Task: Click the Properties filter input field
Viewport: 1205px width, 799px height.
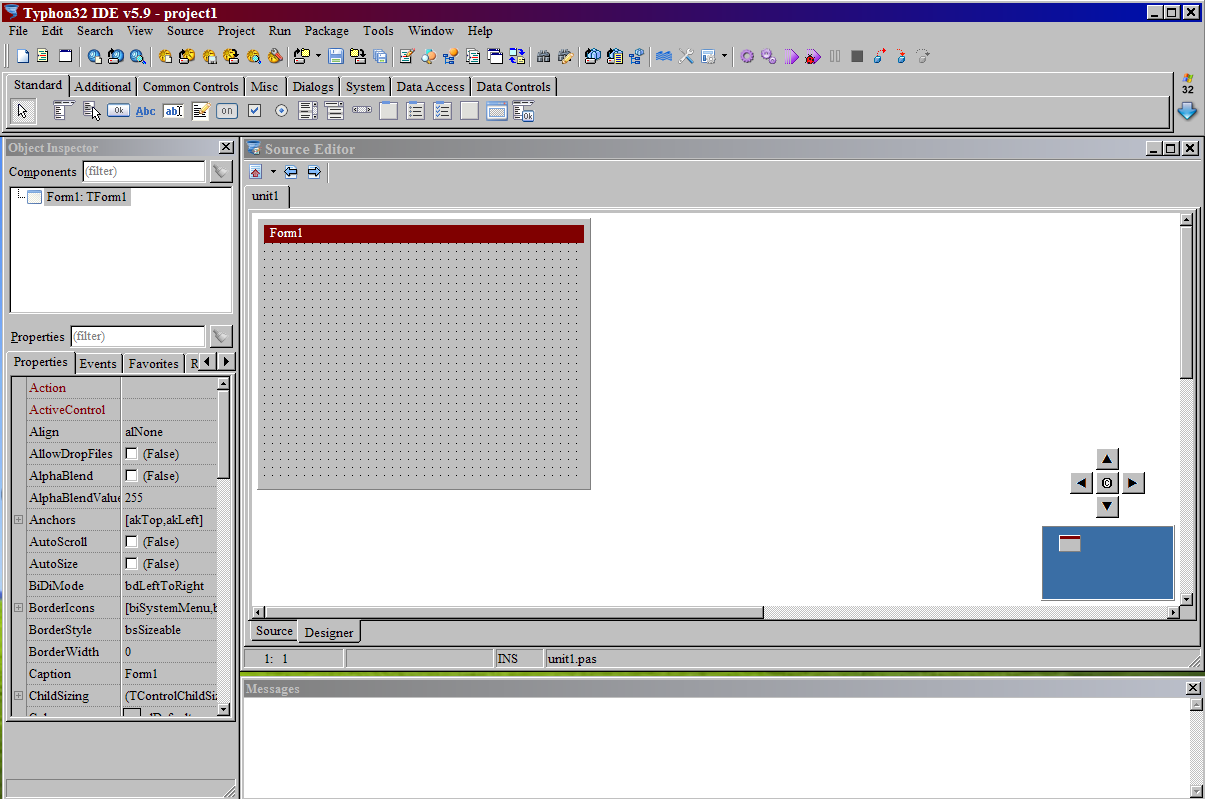Action: pos(137,336)
